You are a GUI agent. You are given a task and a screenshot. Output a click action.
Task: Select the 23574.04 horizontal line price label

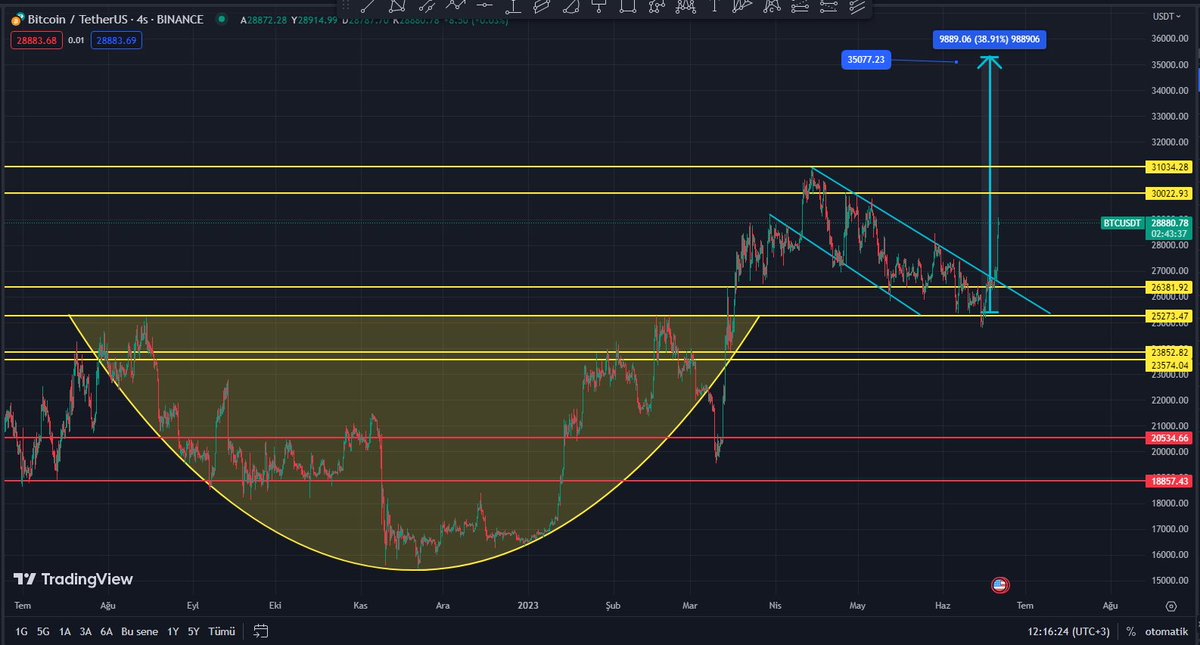pos(1170,365)
